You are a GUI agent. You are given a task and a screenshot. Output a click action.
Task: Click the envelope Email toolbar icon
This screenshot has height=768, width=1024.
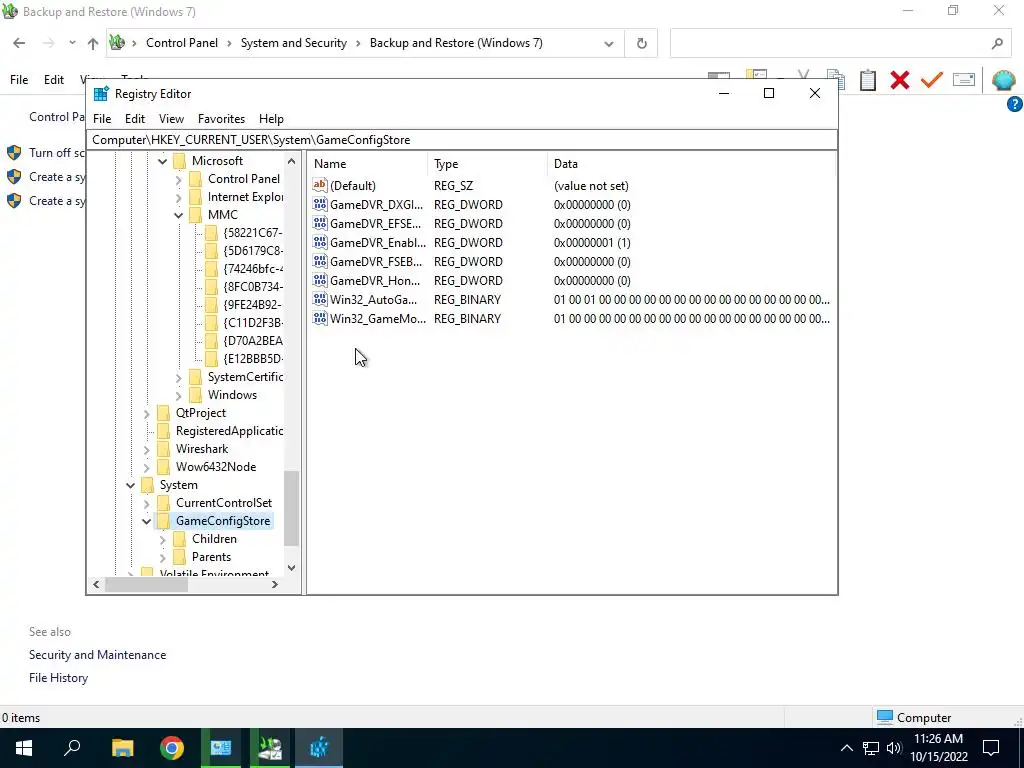pyautogui.click(x=964, y=80)
